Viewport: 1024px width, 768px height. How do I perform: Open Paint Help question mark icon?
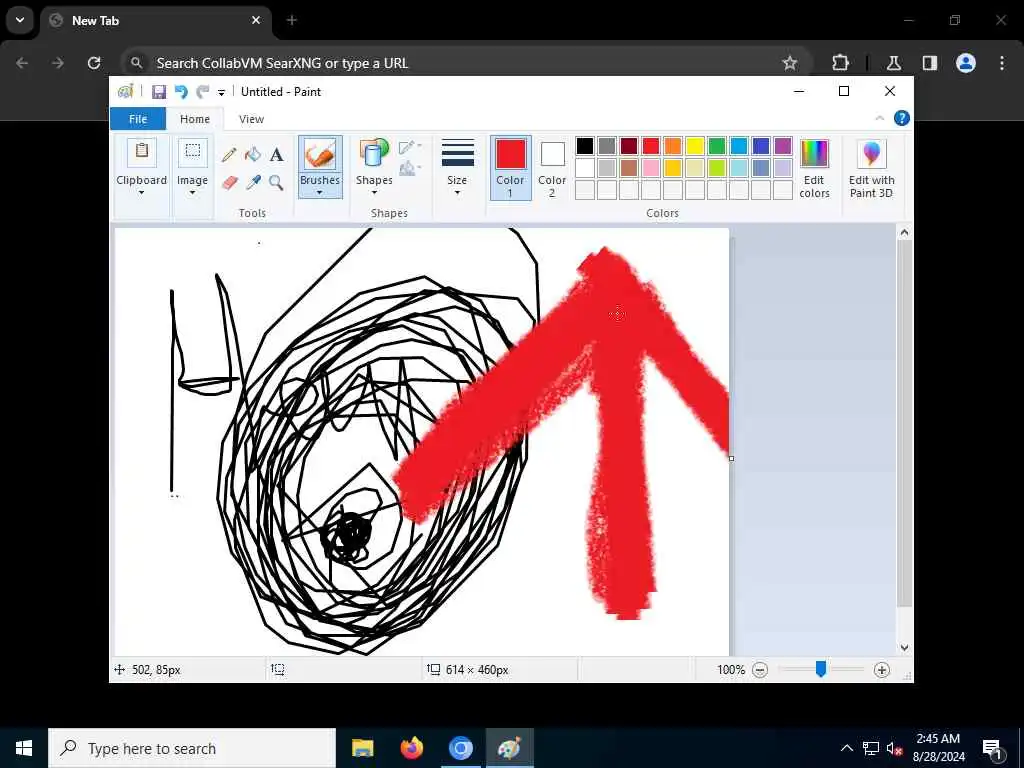pyautogui.click(x=901, y=118)
